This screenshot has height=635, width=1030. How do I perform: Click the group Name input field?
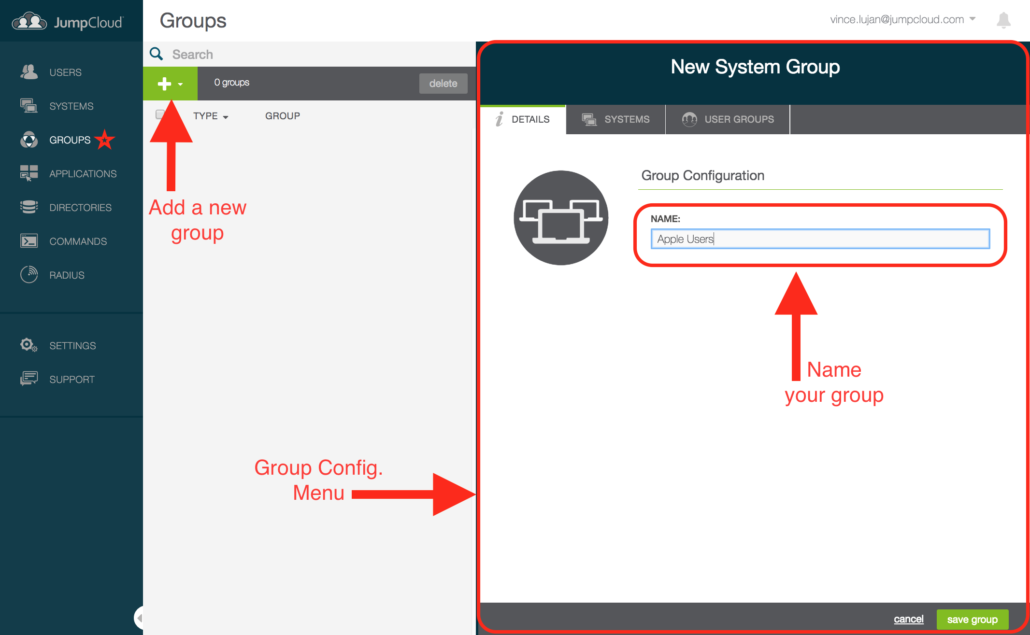point(819,239)
